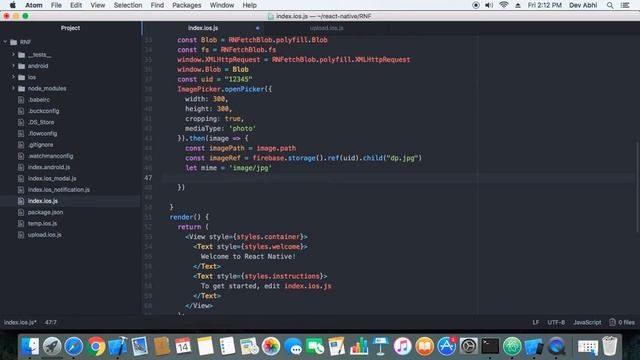Open .flowconfig in tree view
The height and width of the screenshot is (360, 640).
click(x=42, y=133)
